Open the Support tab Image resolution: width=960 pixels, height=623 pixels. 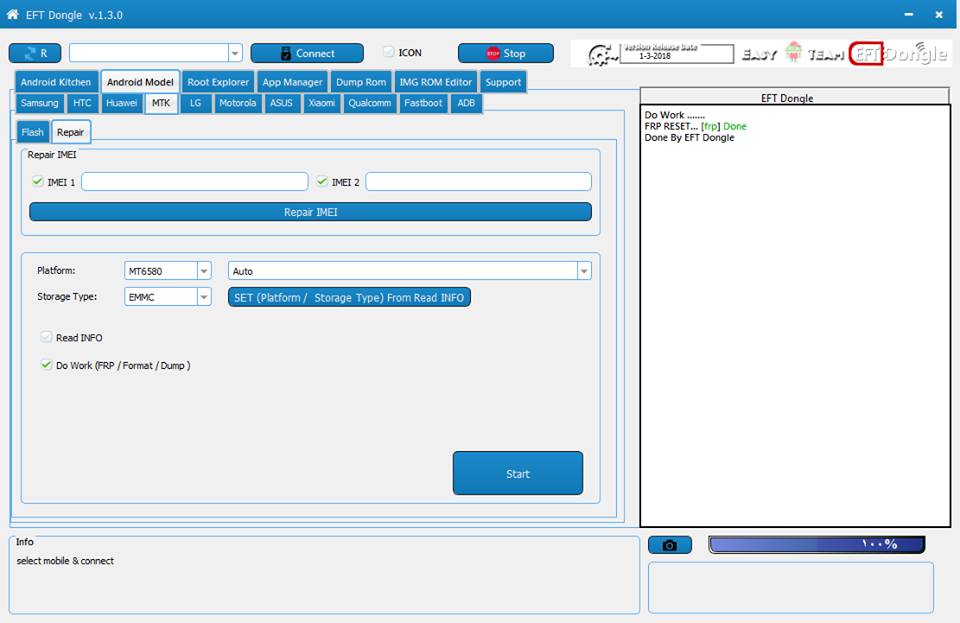503,82
